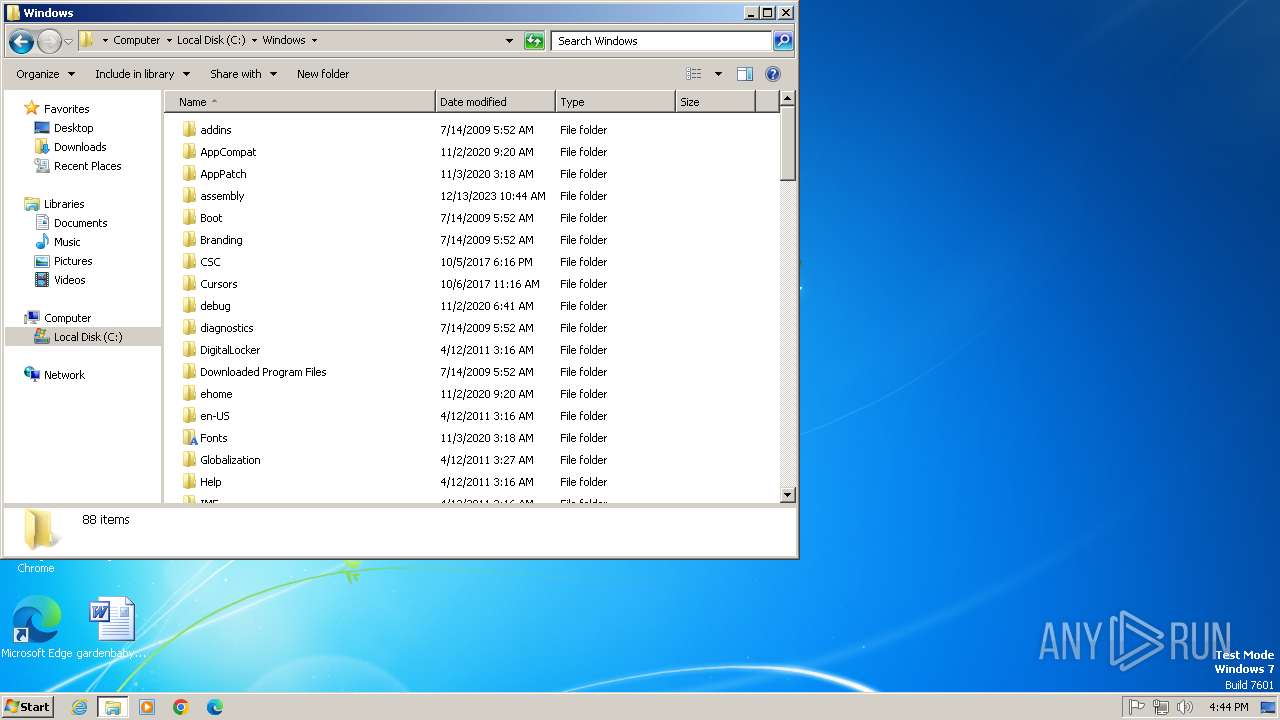Sort by the Date modified column
The image size is (1280, 720).
pyautogui.click(x=495, y=102)
